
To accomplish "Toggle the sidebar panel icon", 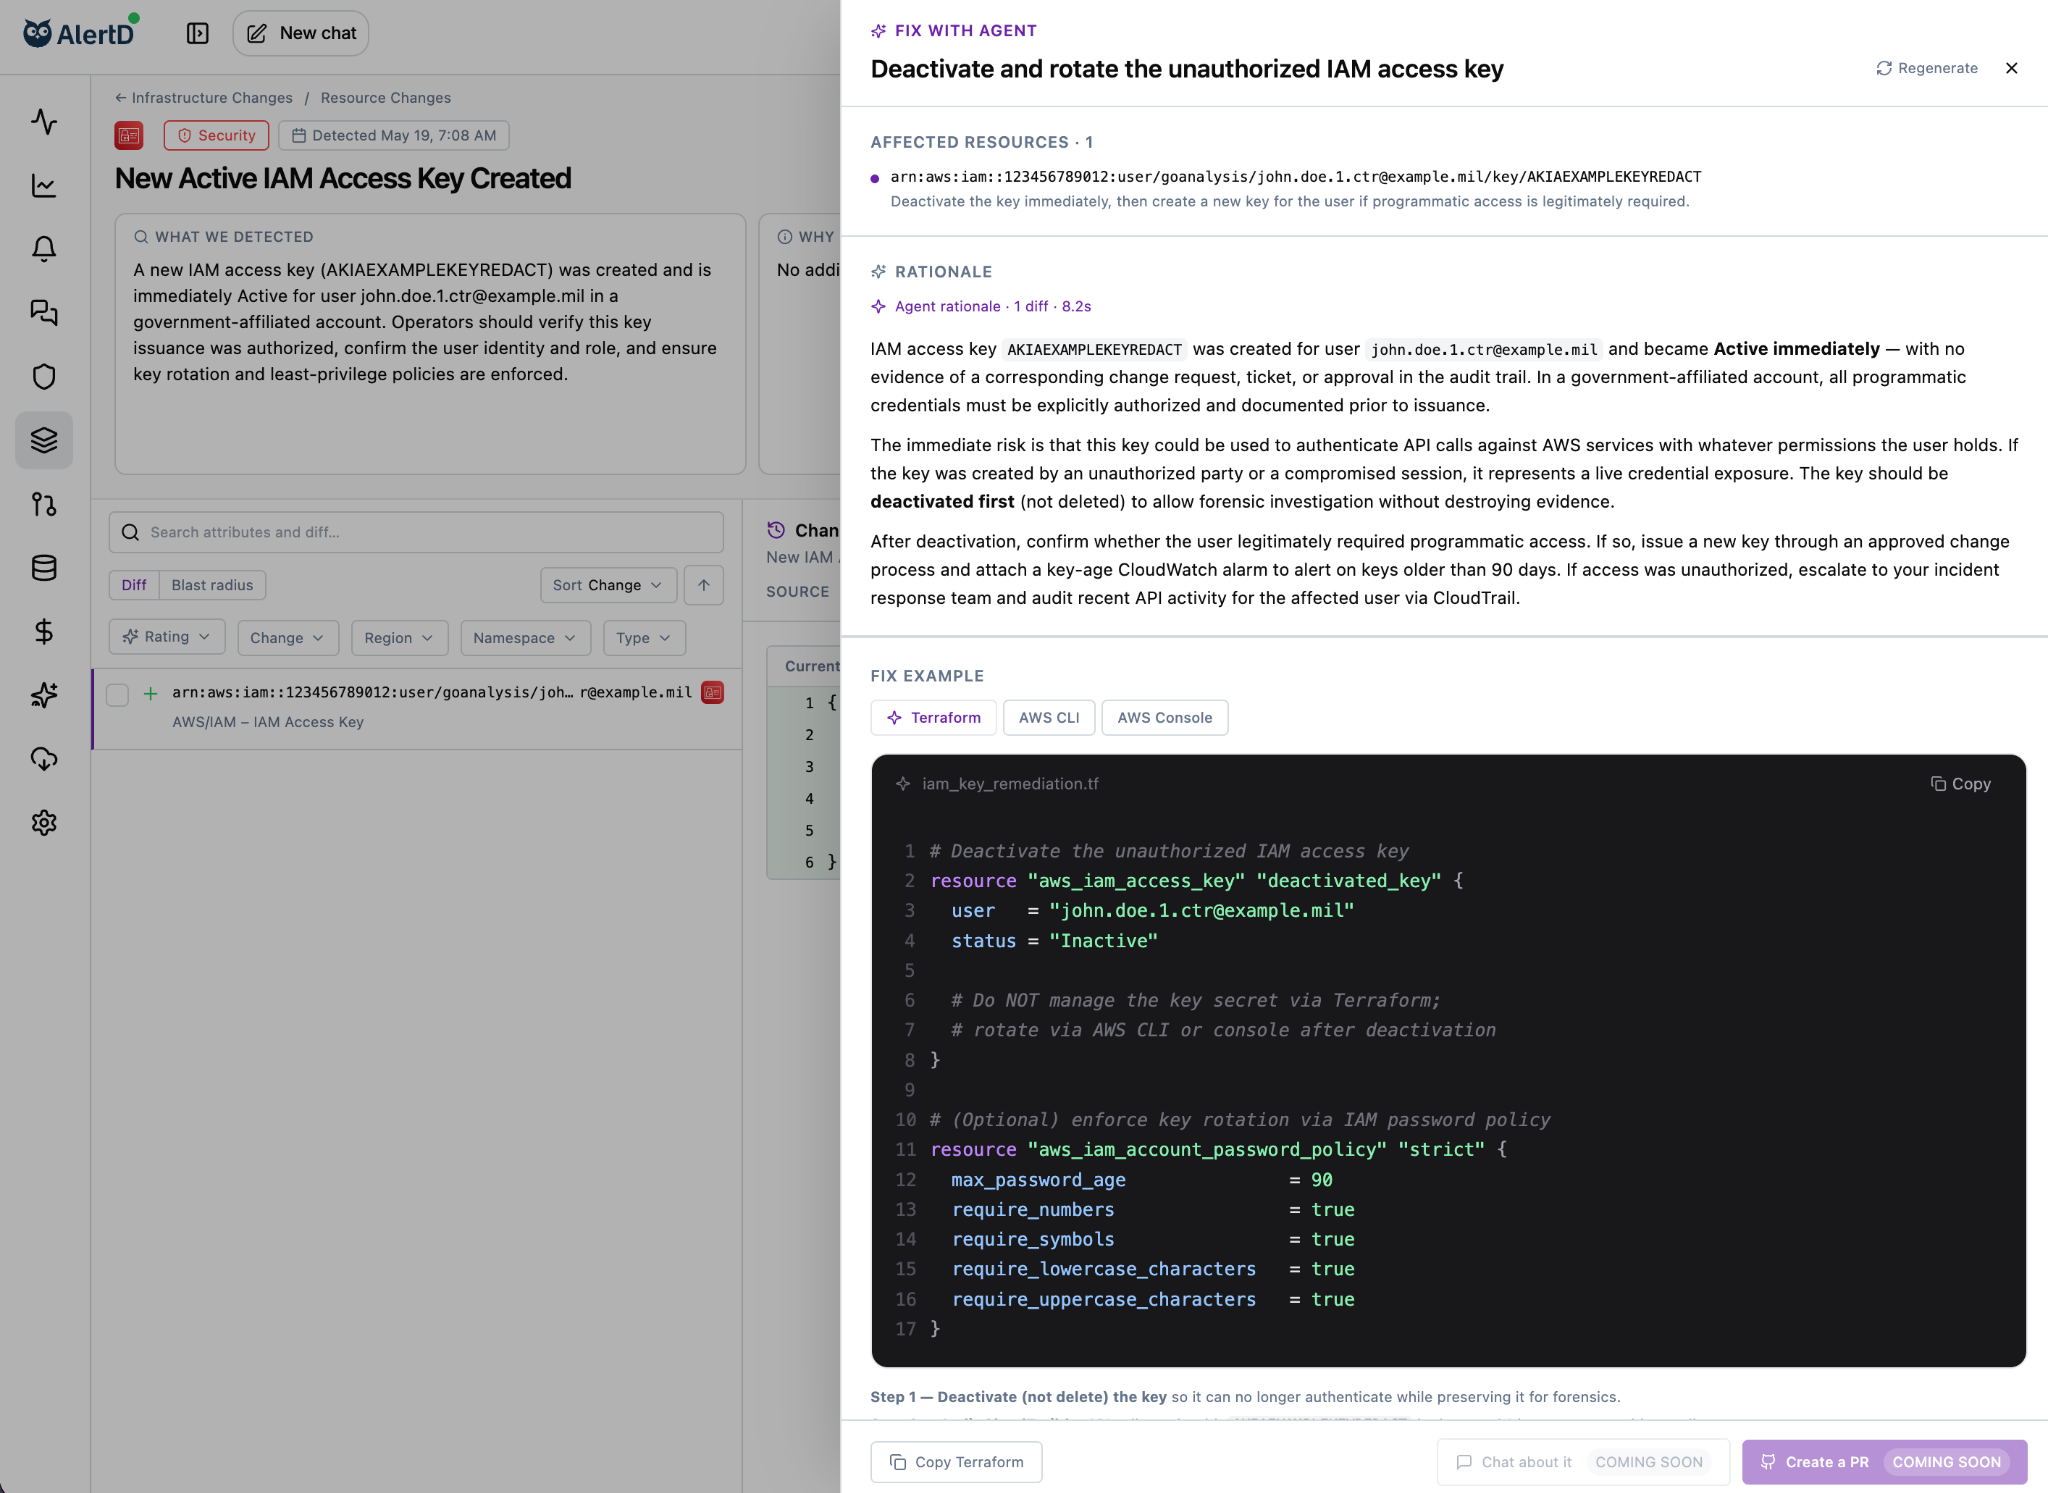I will click(x=198, y=33).
